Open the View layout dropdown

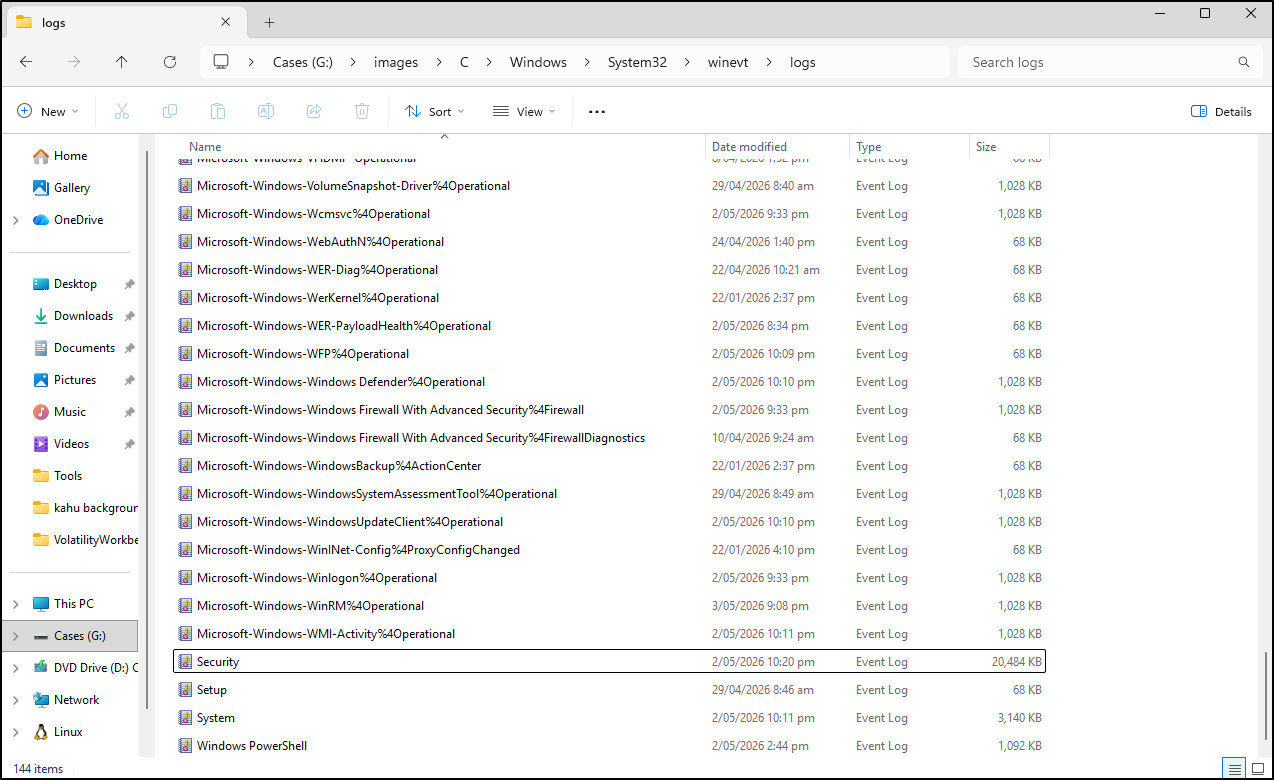pos(525,111)
